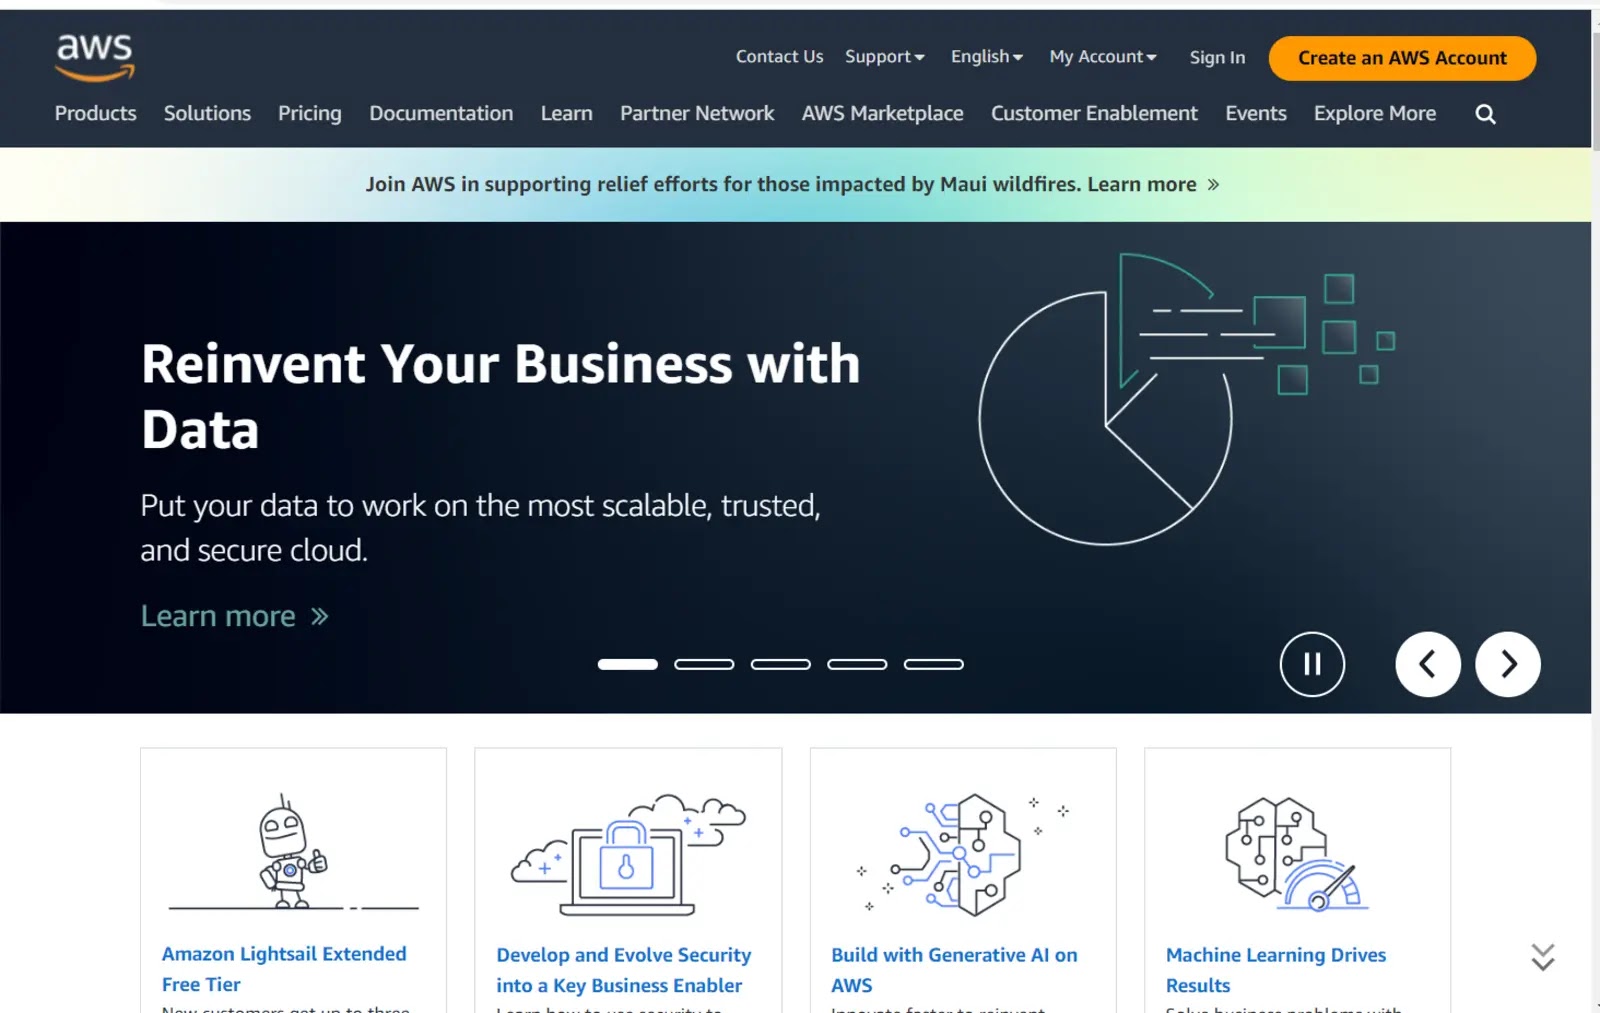Expand the My Account menu
This screenshot has width=1600, height=1013.
[1102, 57]
